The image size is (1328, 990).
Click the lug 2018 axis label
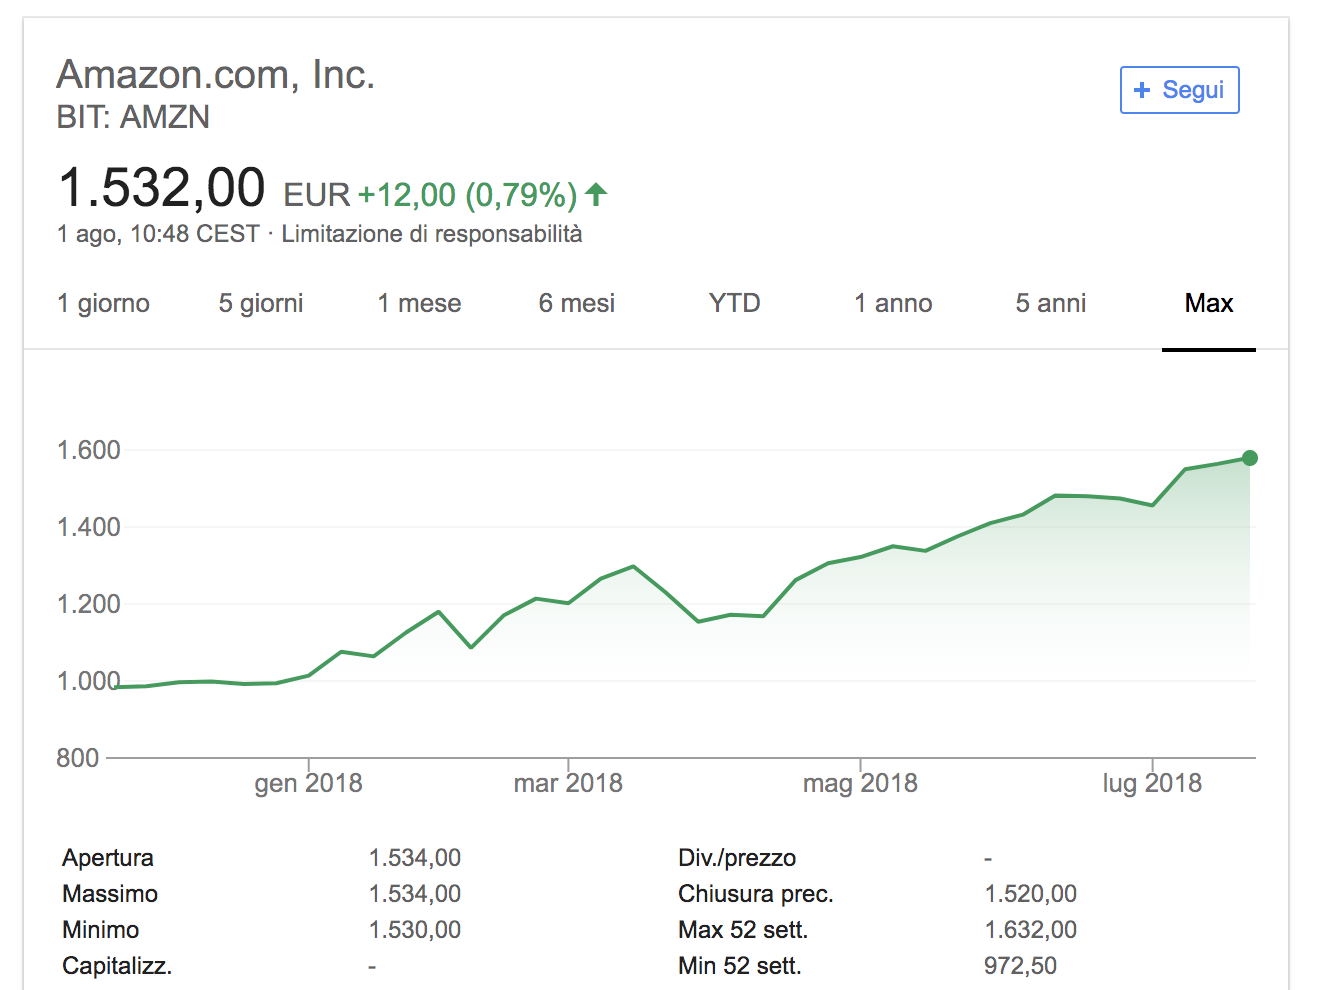pos(1152,783)
